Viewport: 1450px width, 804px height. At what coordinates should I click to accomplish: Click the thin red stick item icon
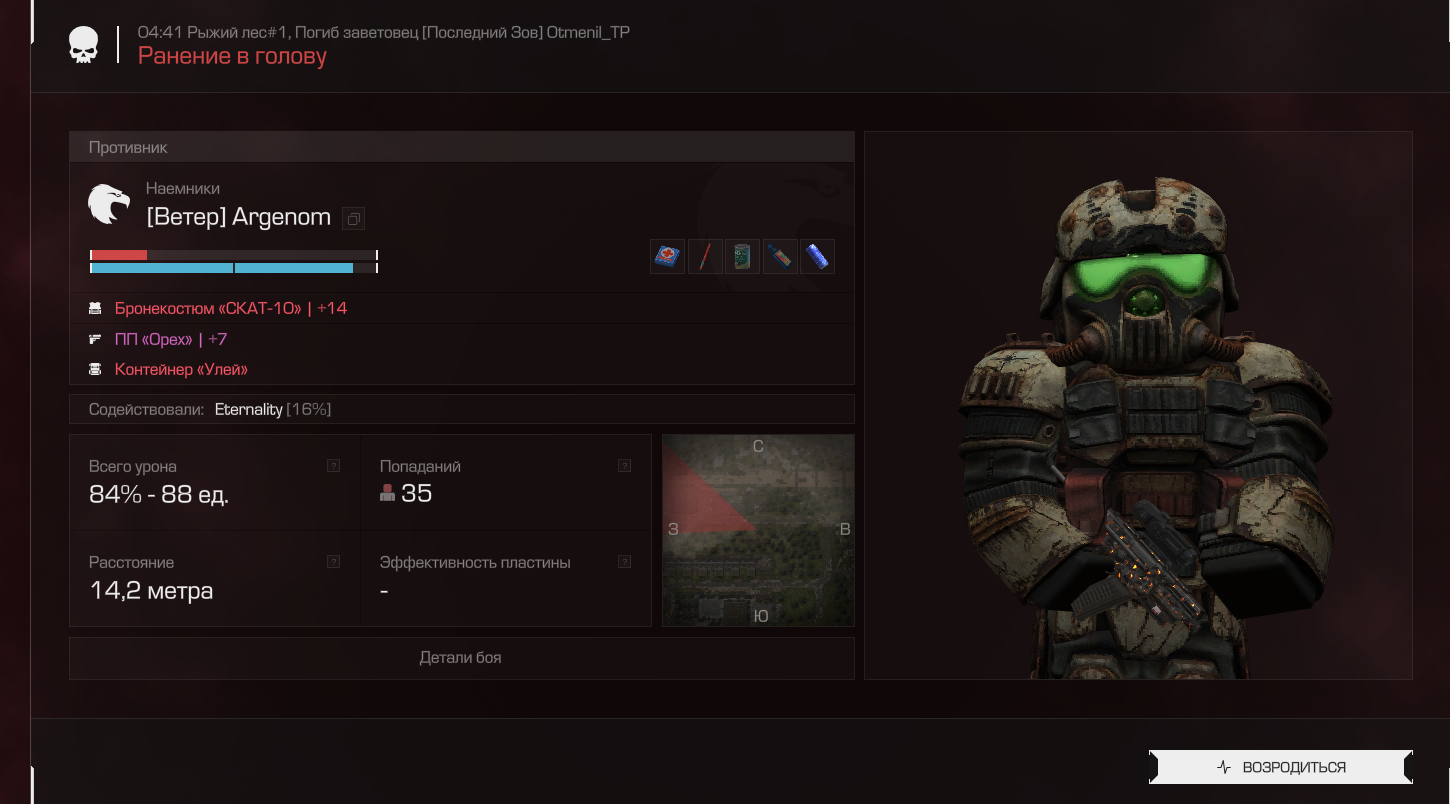coord(705,257)
